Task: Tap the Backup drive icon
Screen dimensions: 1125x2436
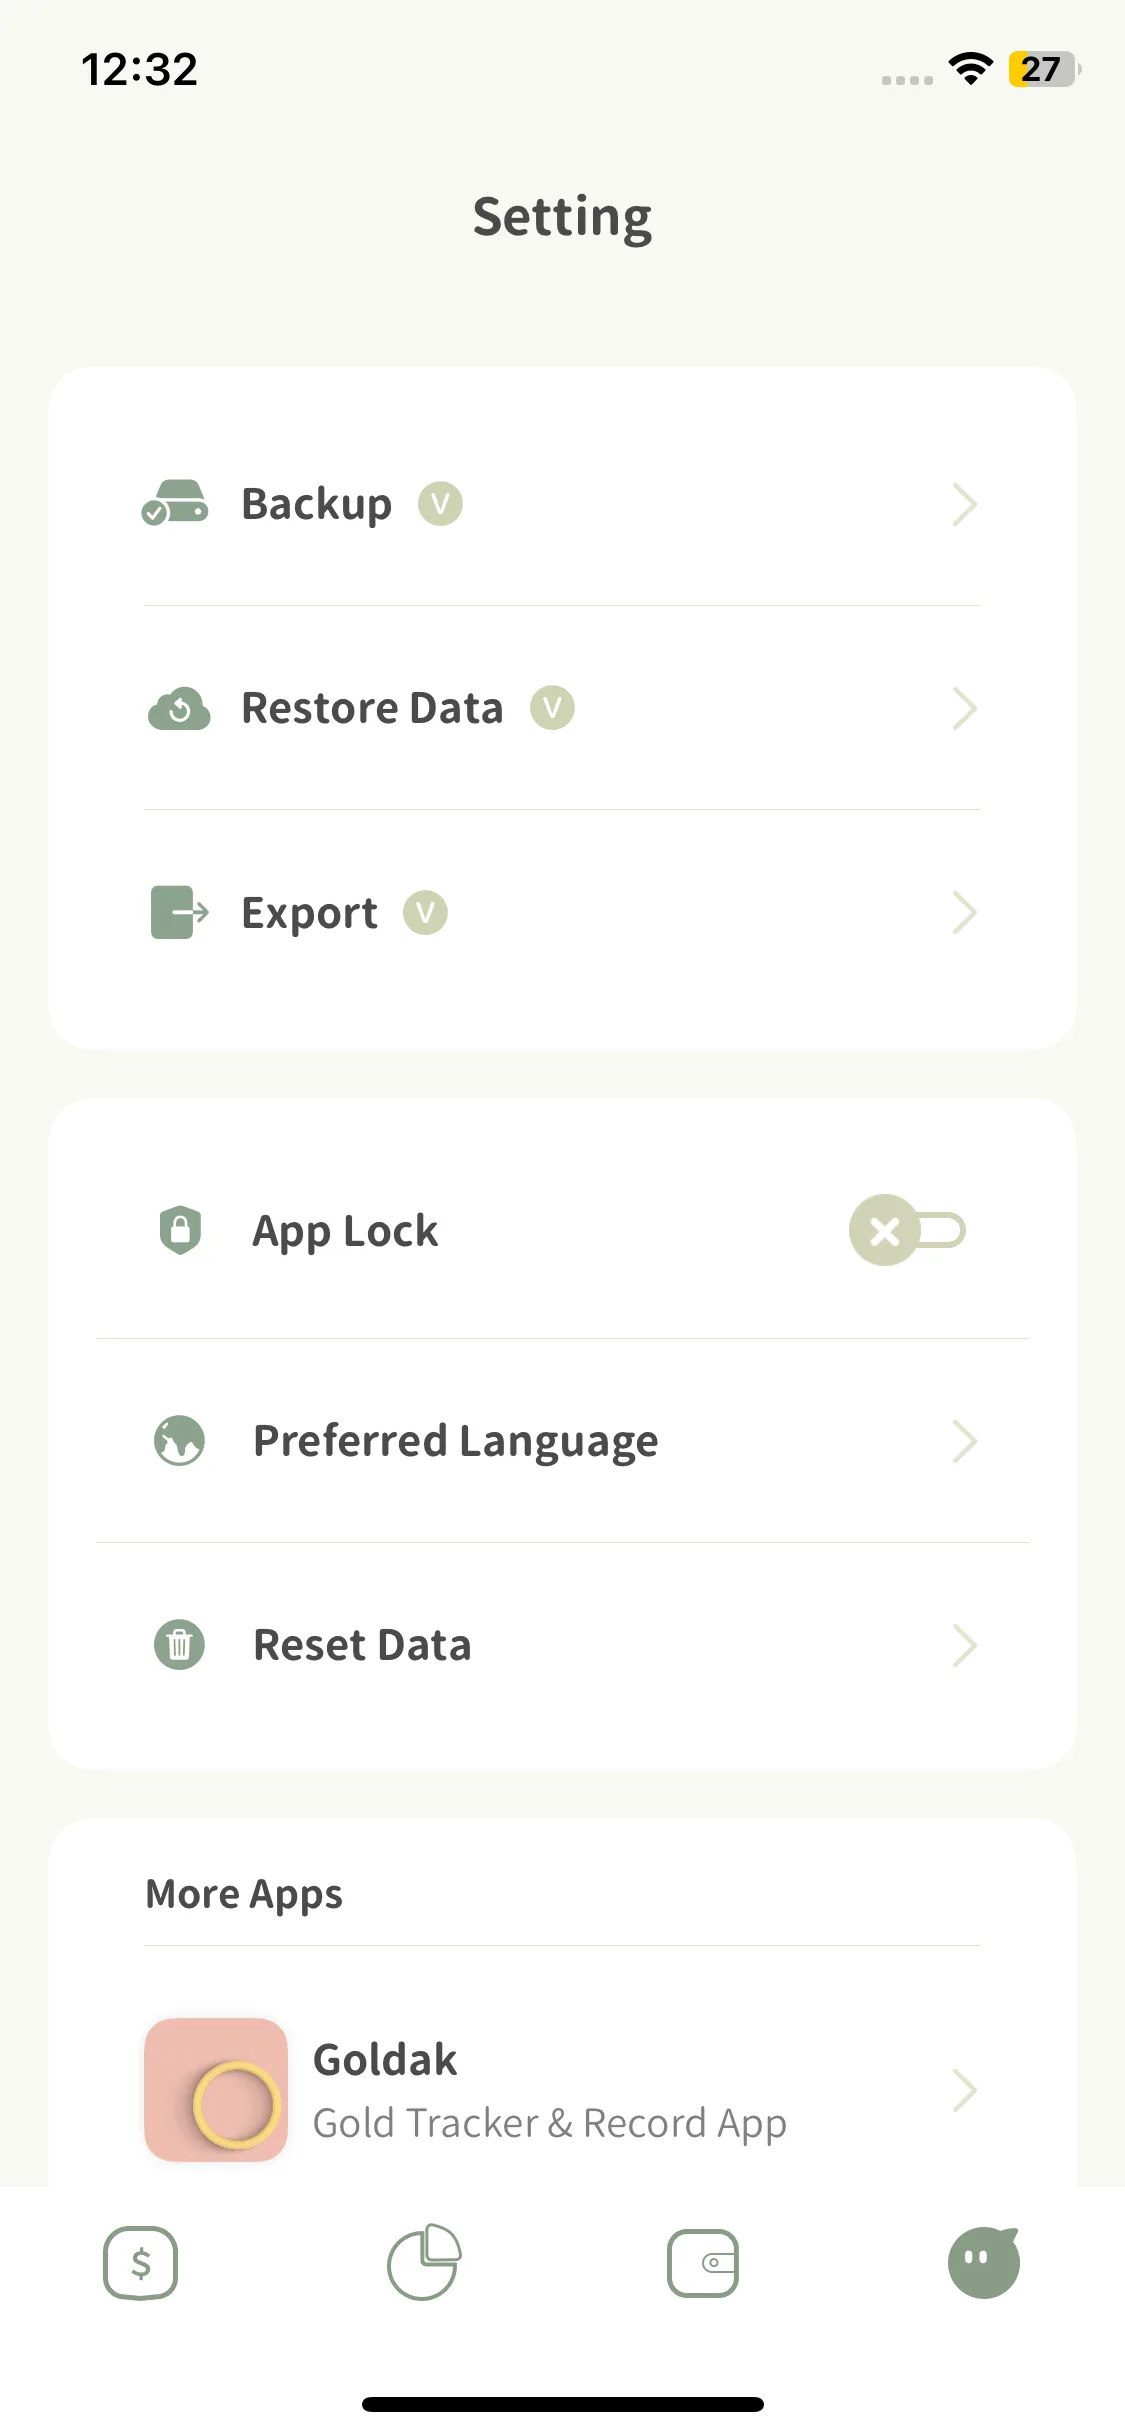Action: (175, 503)
